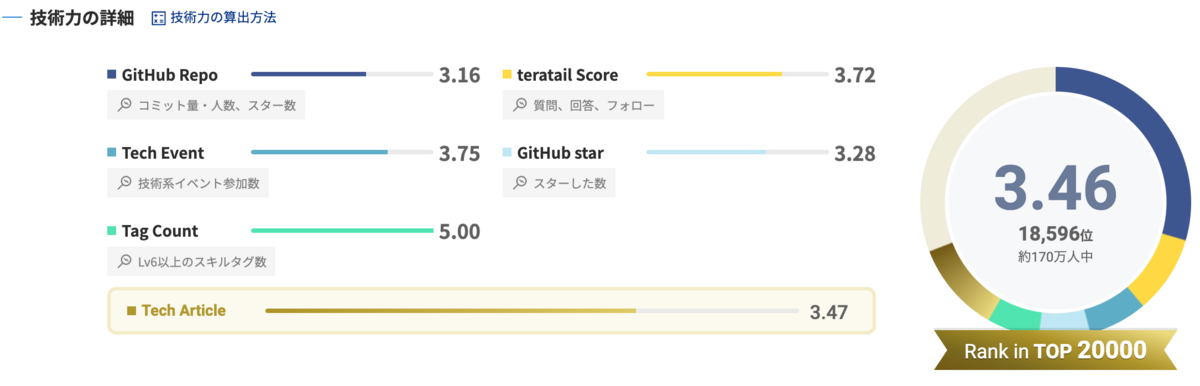This screenshot has width=1200, height=386.
Task: Click the GitHub Repo score bar
Action: (341, 74)
